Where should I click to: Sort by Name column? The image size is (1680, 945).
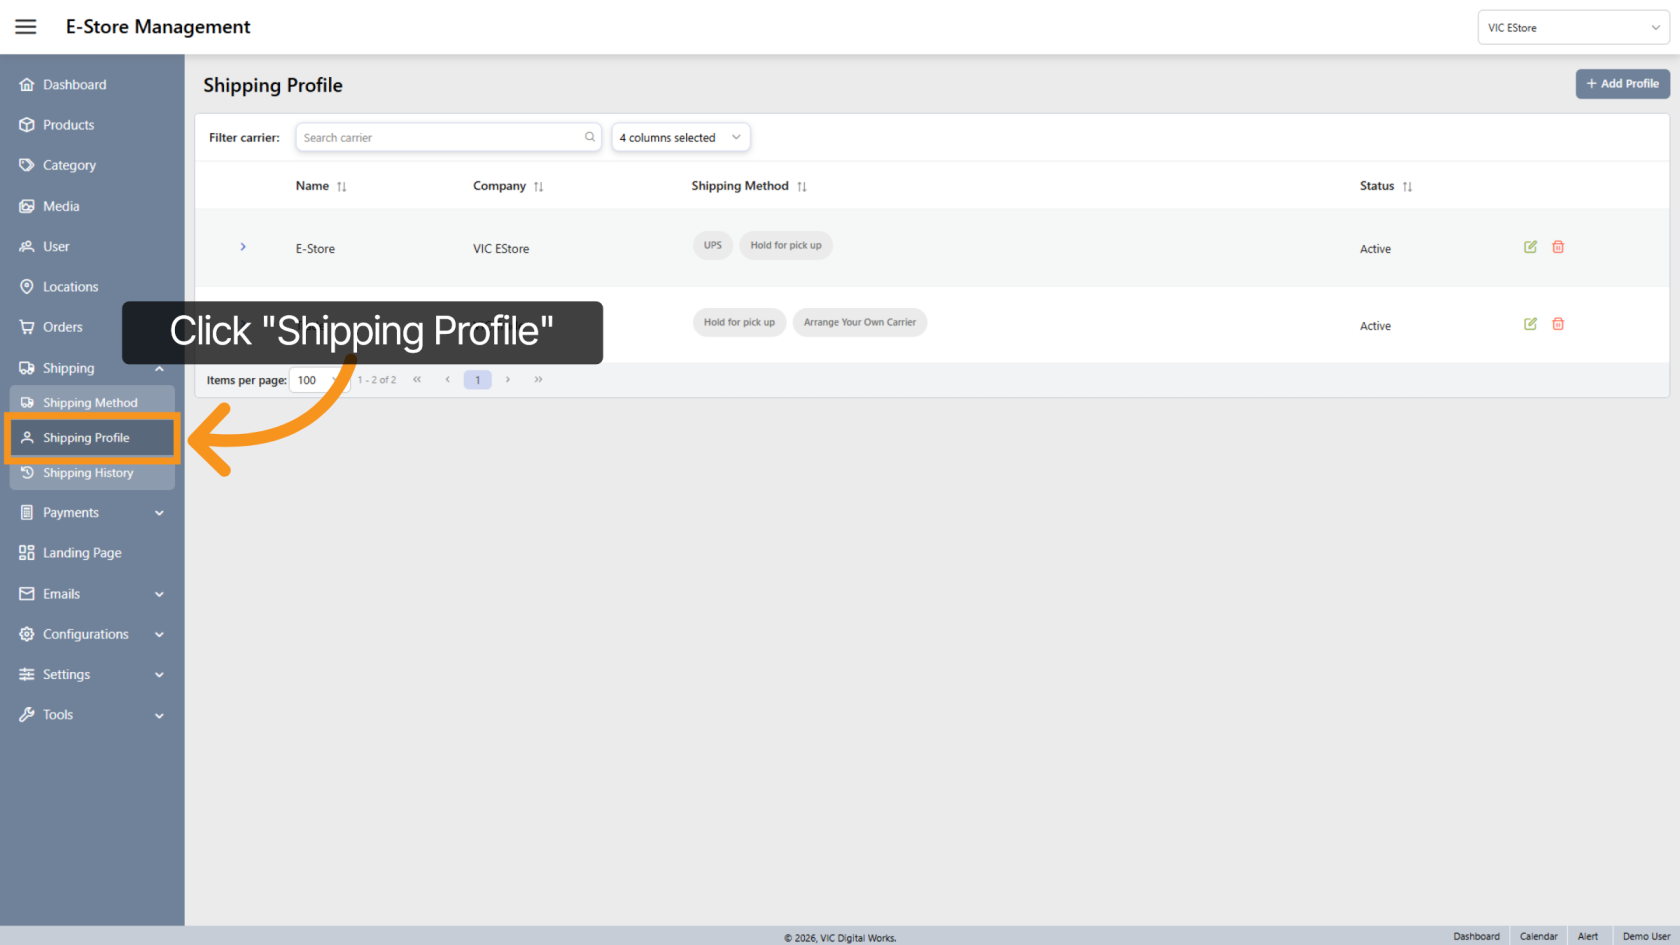[x=342, y=187]
